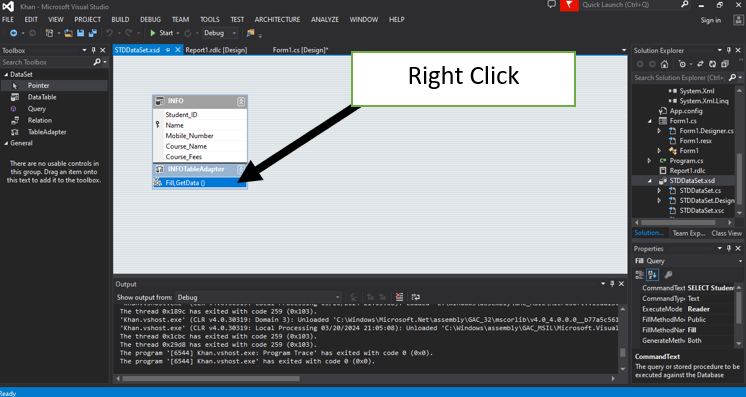Viewport: 746px width, 397px height.
Task: Open the Show output from dropdown
Action: (x=258, y=297)
